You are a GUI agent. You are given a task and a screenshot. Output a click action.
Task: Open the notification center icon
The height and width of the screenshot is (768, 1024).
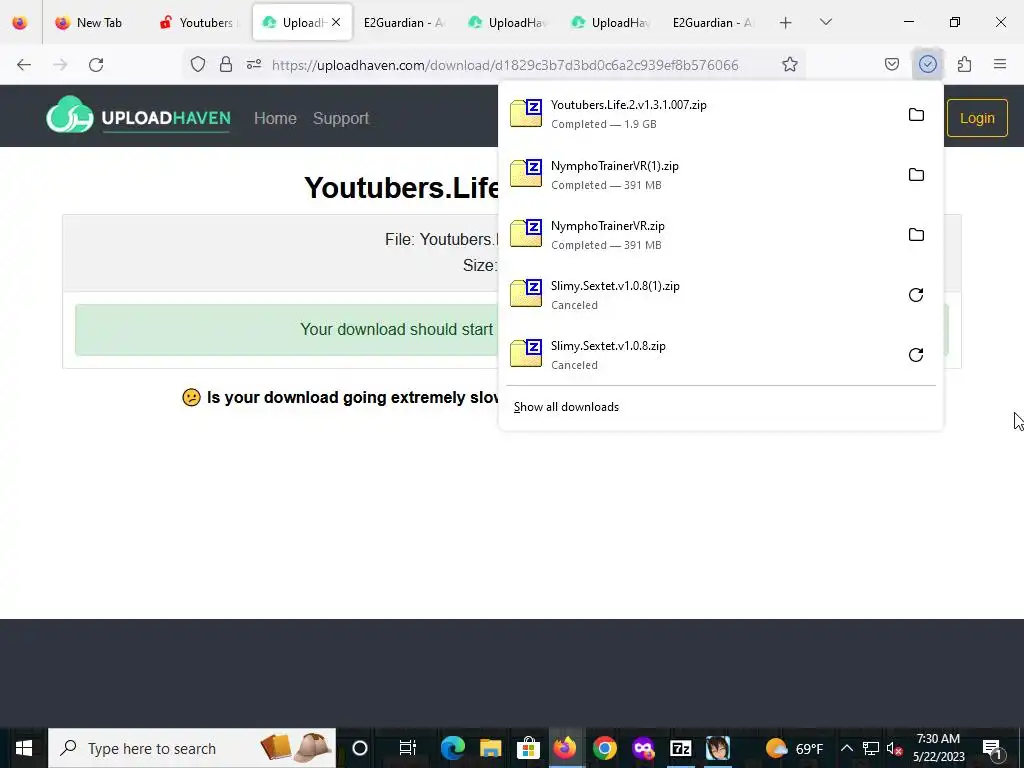click(992, 748)
